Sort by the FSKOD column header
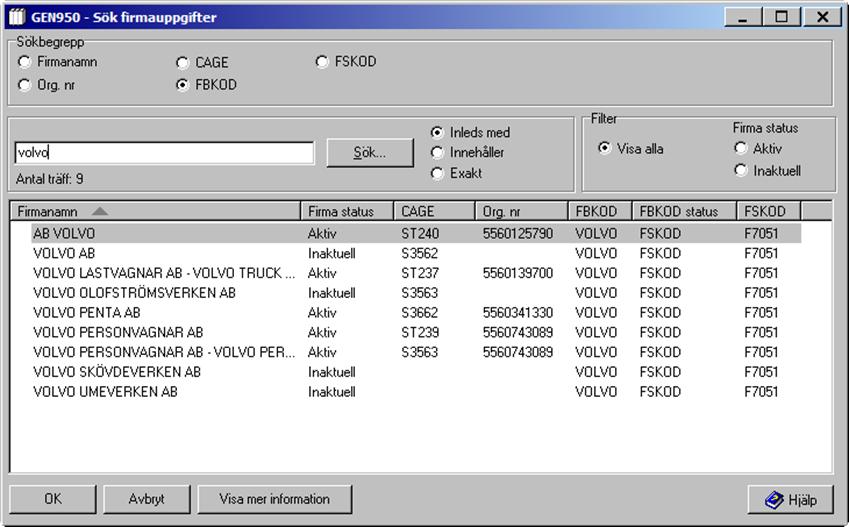 point(769,211)
